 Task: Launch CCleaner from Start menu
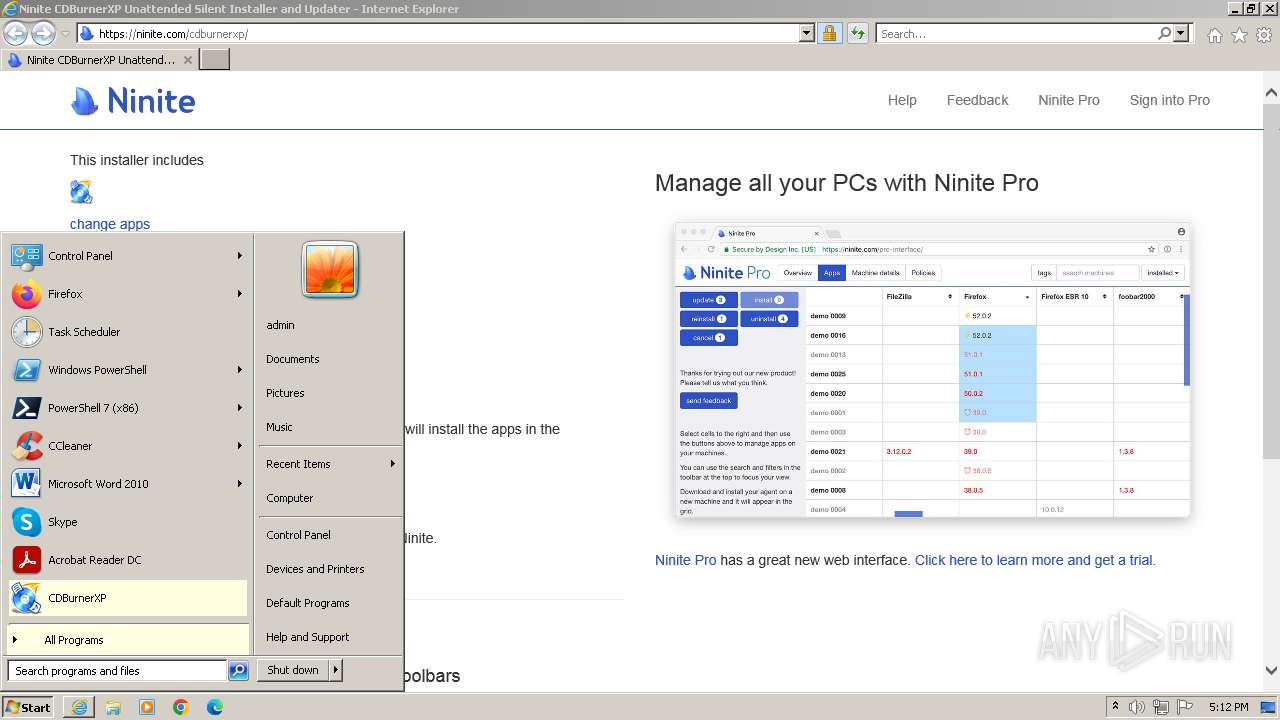coord(128,446)
